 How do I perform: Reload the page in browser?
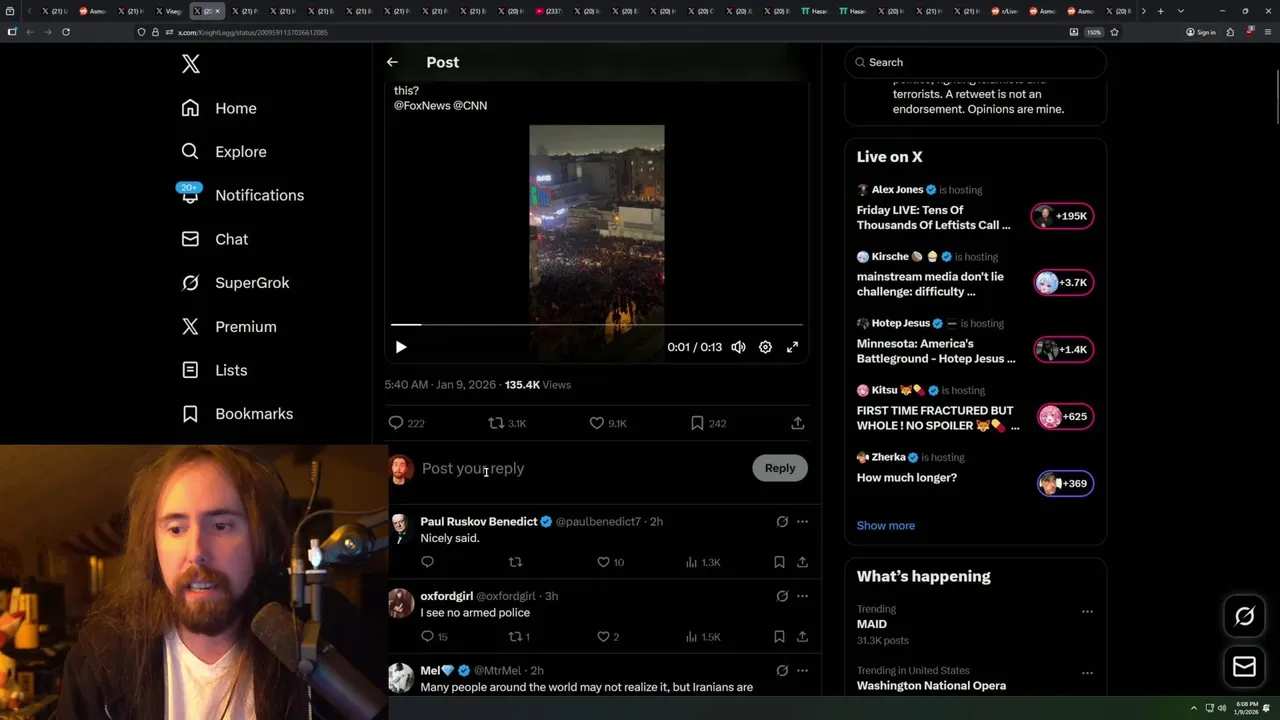click(x=66, y=32)
